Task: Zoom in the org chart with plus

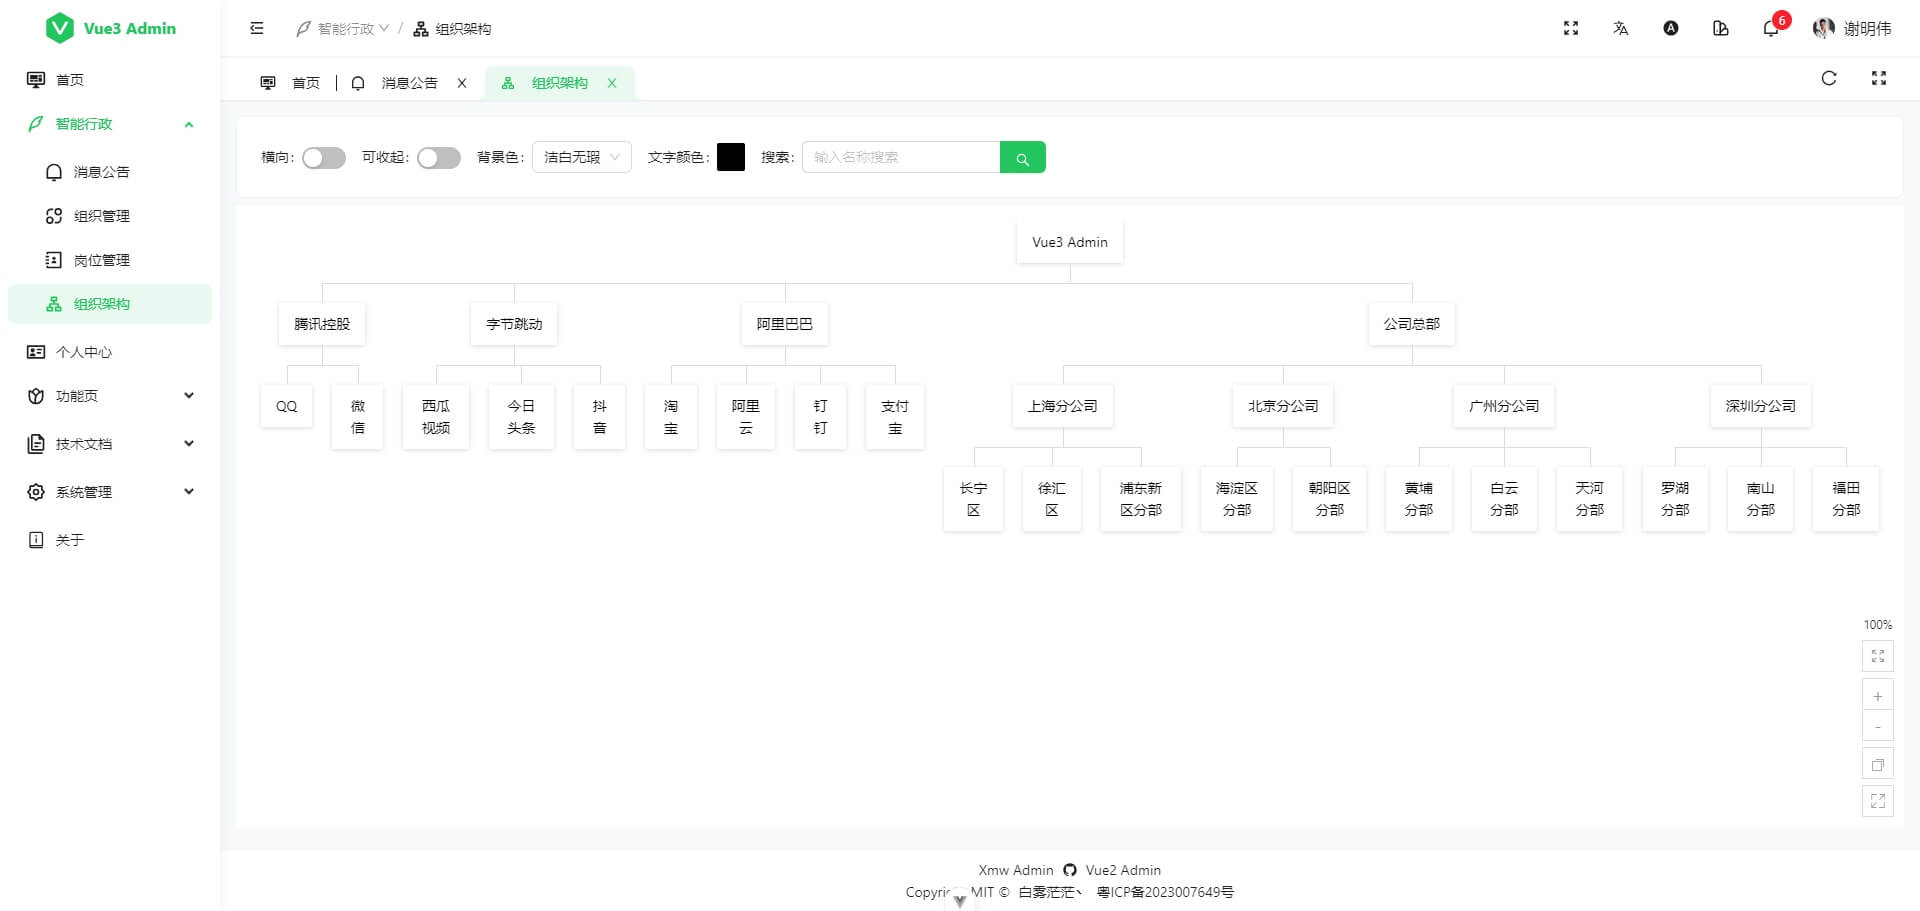Action: pos(1877,696)
